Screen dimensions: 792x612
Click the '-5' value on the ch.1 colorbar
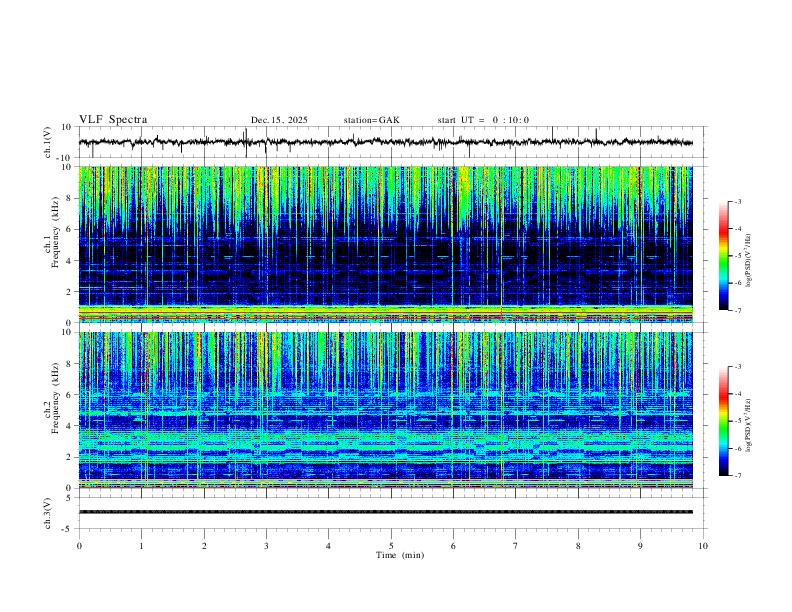(x=737, y=256)
